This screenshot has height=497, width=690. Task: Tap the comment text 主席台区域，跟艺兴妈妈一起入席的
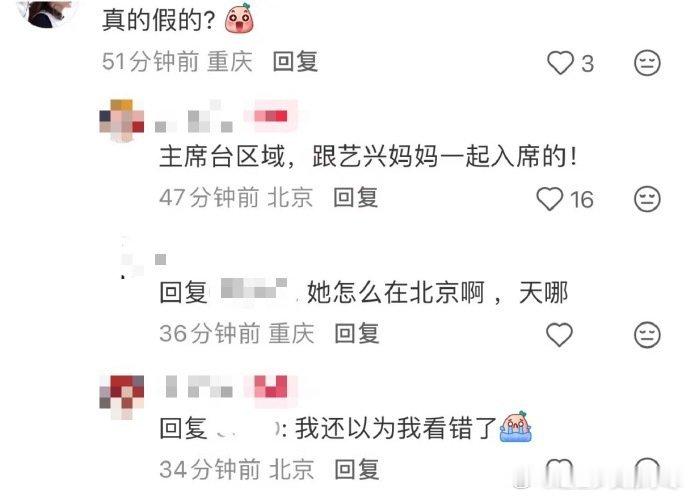(x=367, y=157)
